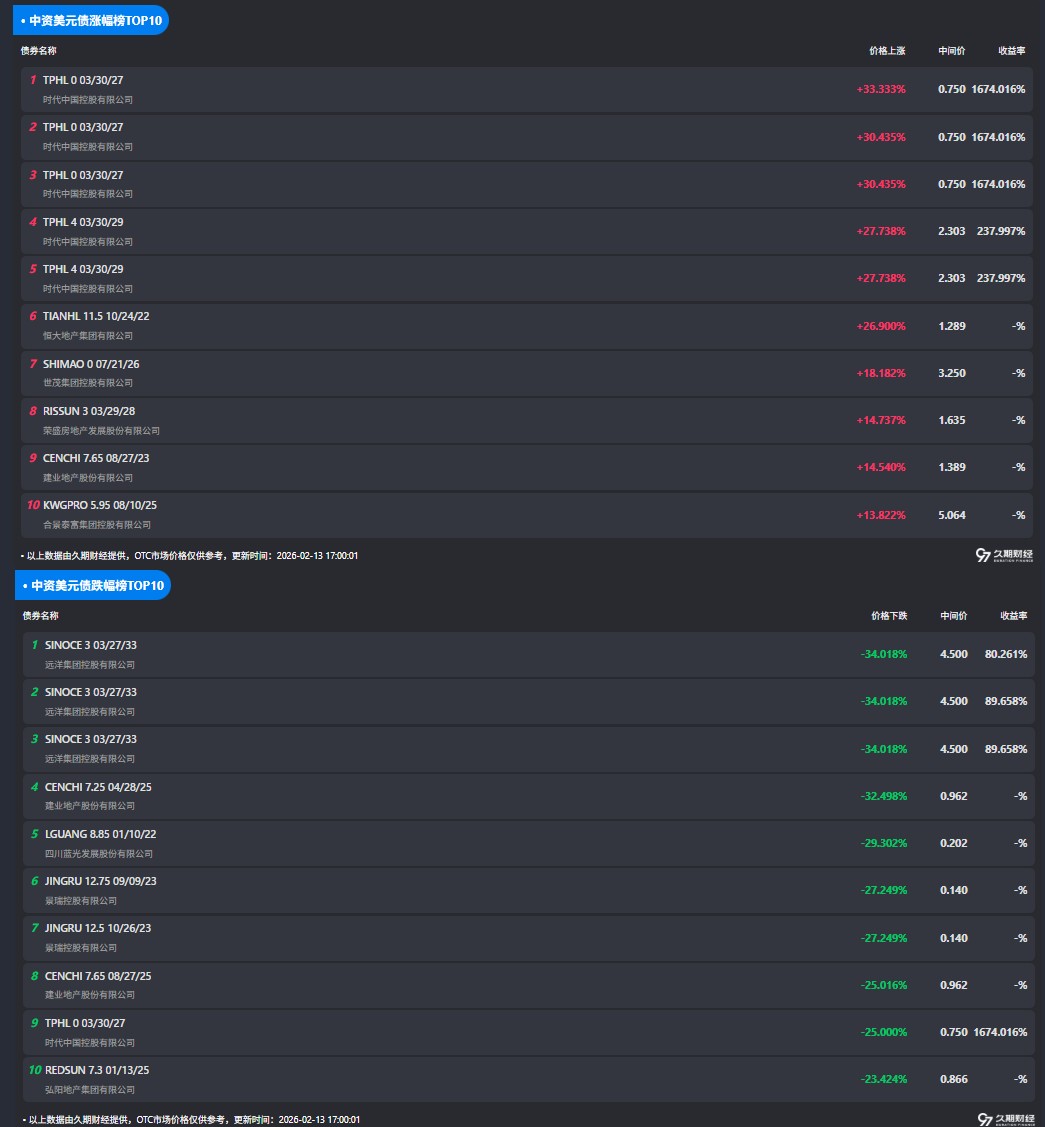The width and height of the screenshot is (1045, 1127).
Task: Sort by 价格上涨 column header
Action: point(886,51)
